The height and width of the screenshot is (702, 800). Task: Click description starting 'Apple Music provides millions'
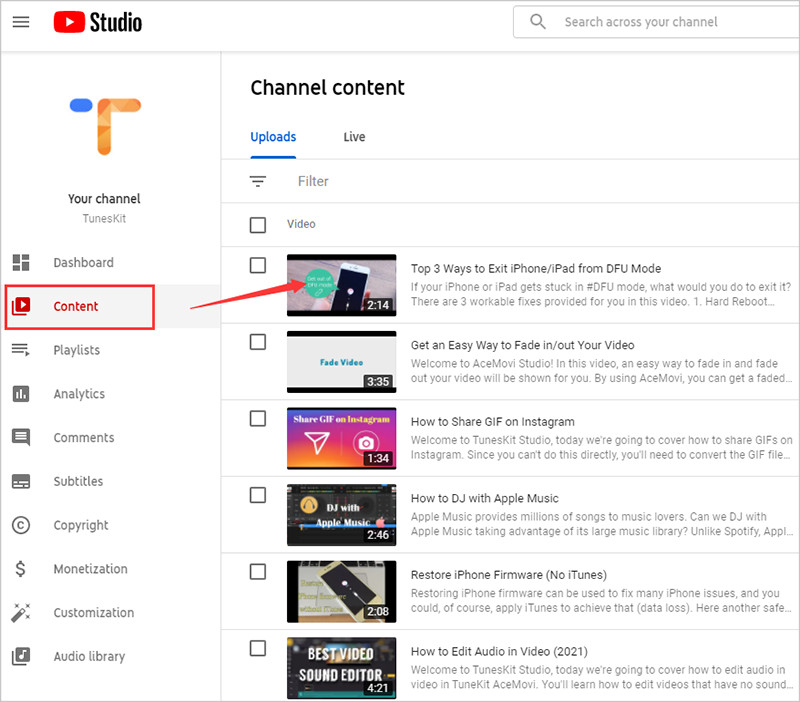point(601,523)
